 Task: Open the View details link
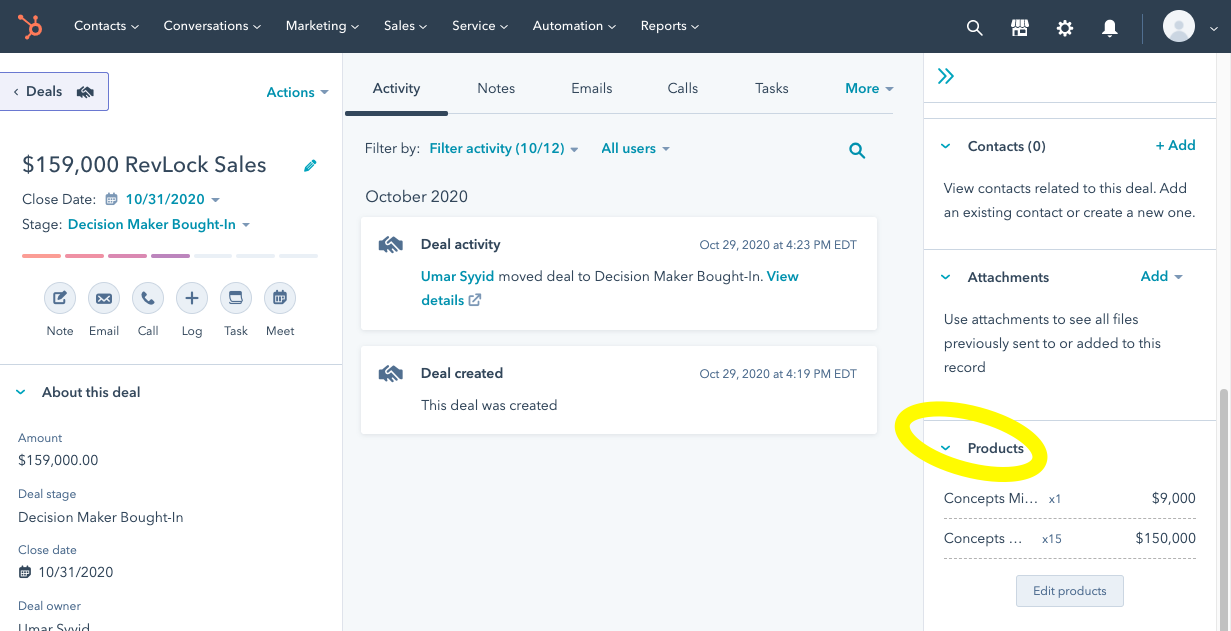(610, 288)
